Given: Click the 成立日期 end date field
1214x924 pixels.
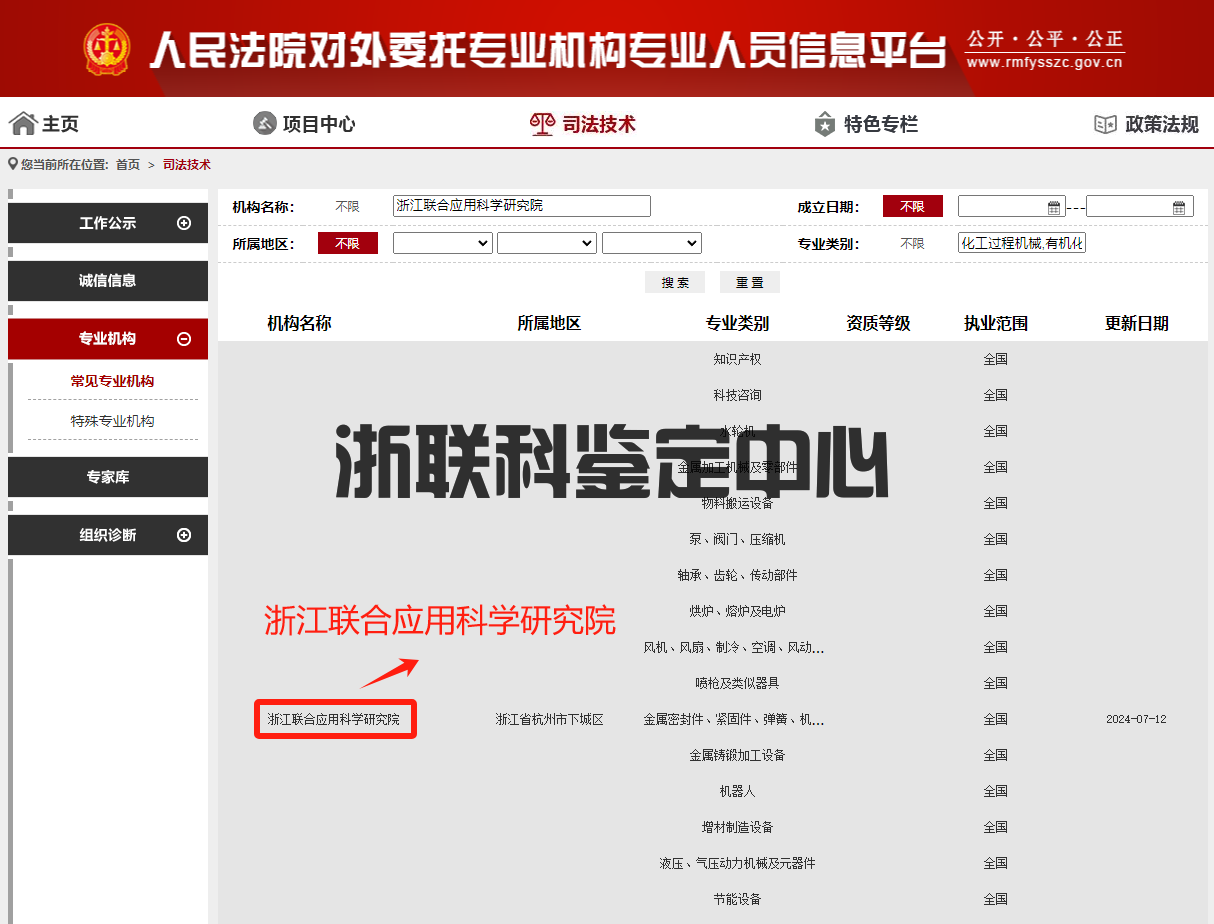Looking at the screenshot, I should pos(1140,207).
